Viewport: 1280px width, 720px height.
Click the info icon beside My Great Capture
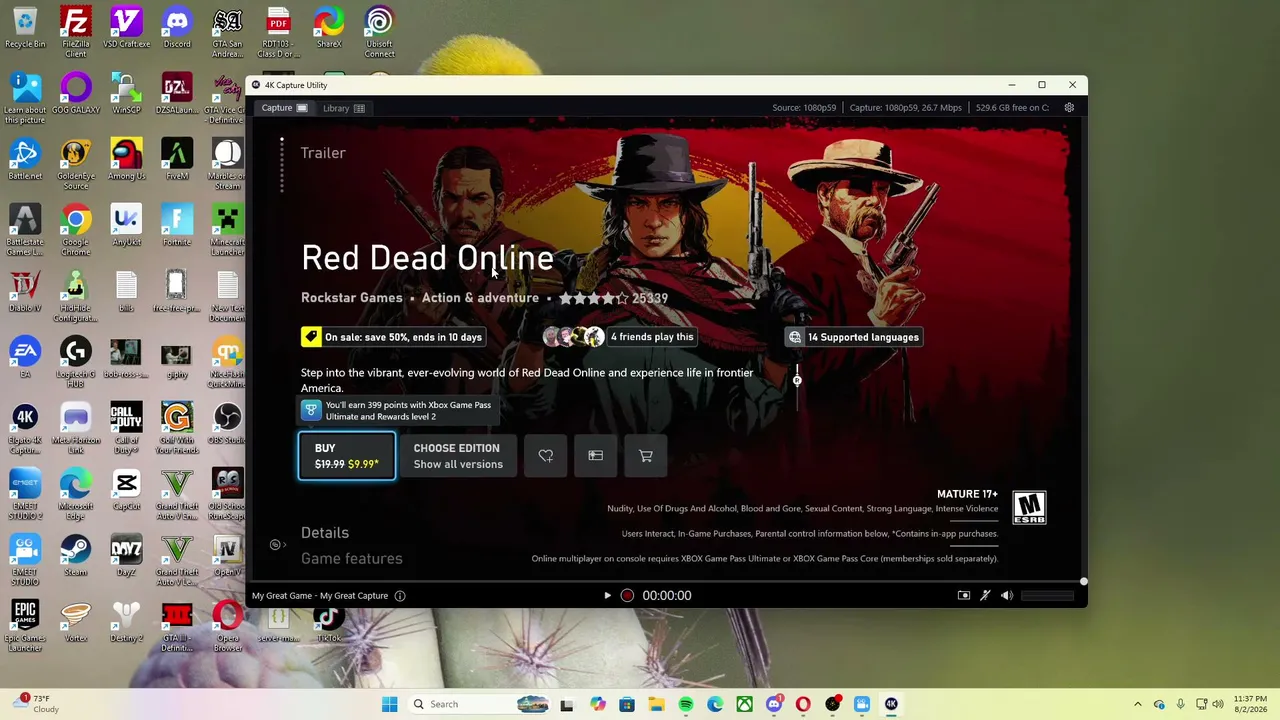[x=400, y=596]
